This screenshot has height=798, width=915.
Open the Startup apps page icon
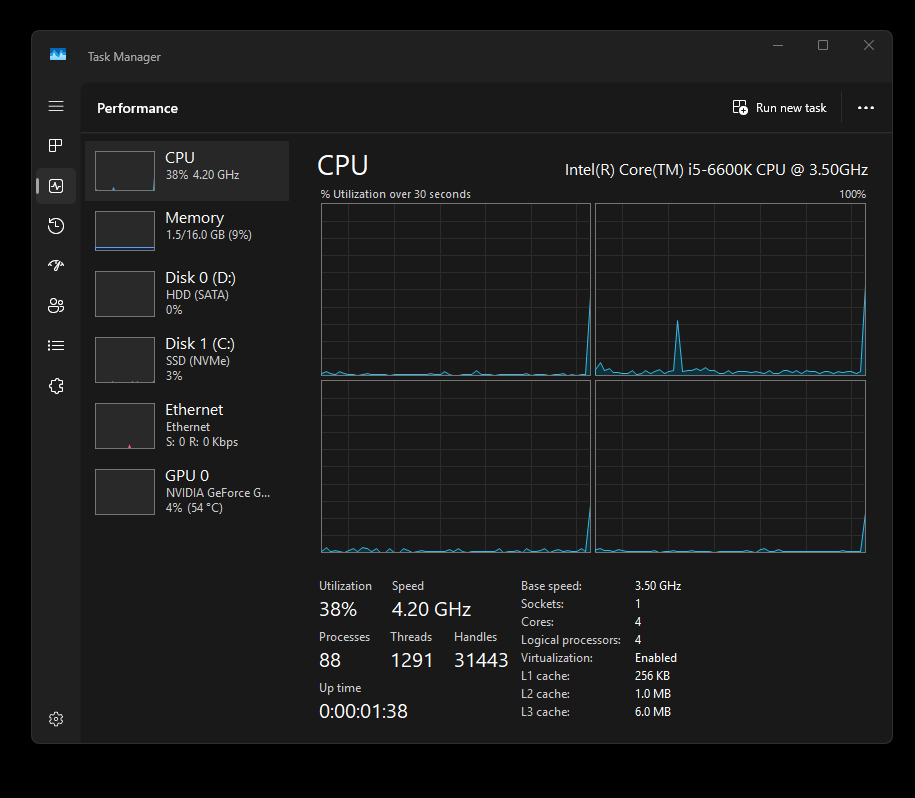click(x=56, y=265)
